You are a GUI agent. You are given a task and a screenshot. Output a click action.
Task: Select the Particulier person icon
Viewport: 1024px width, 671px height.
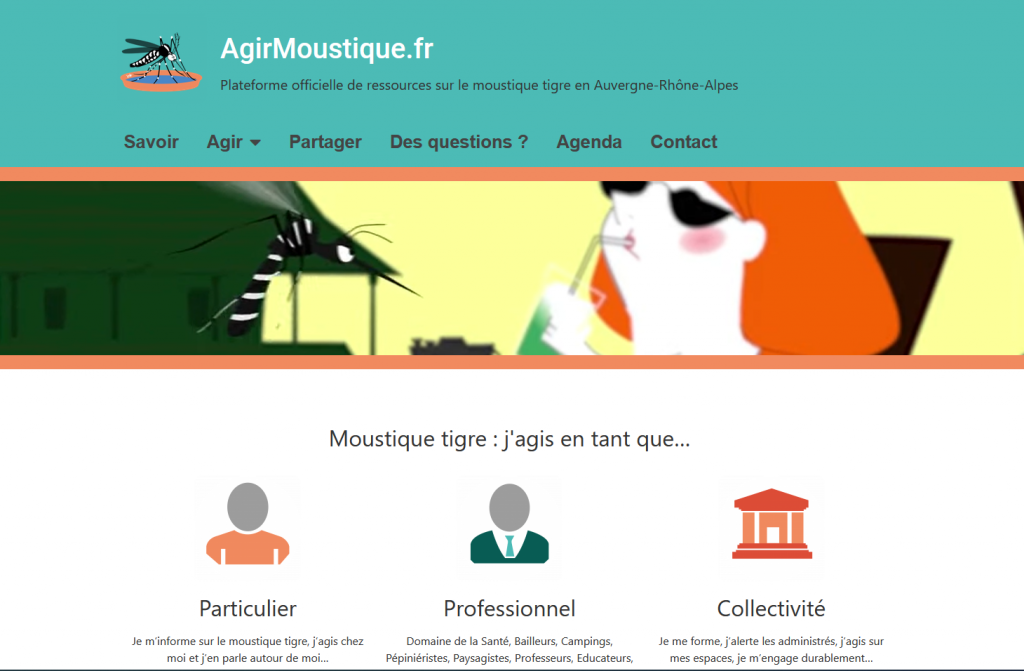[248, 524]
